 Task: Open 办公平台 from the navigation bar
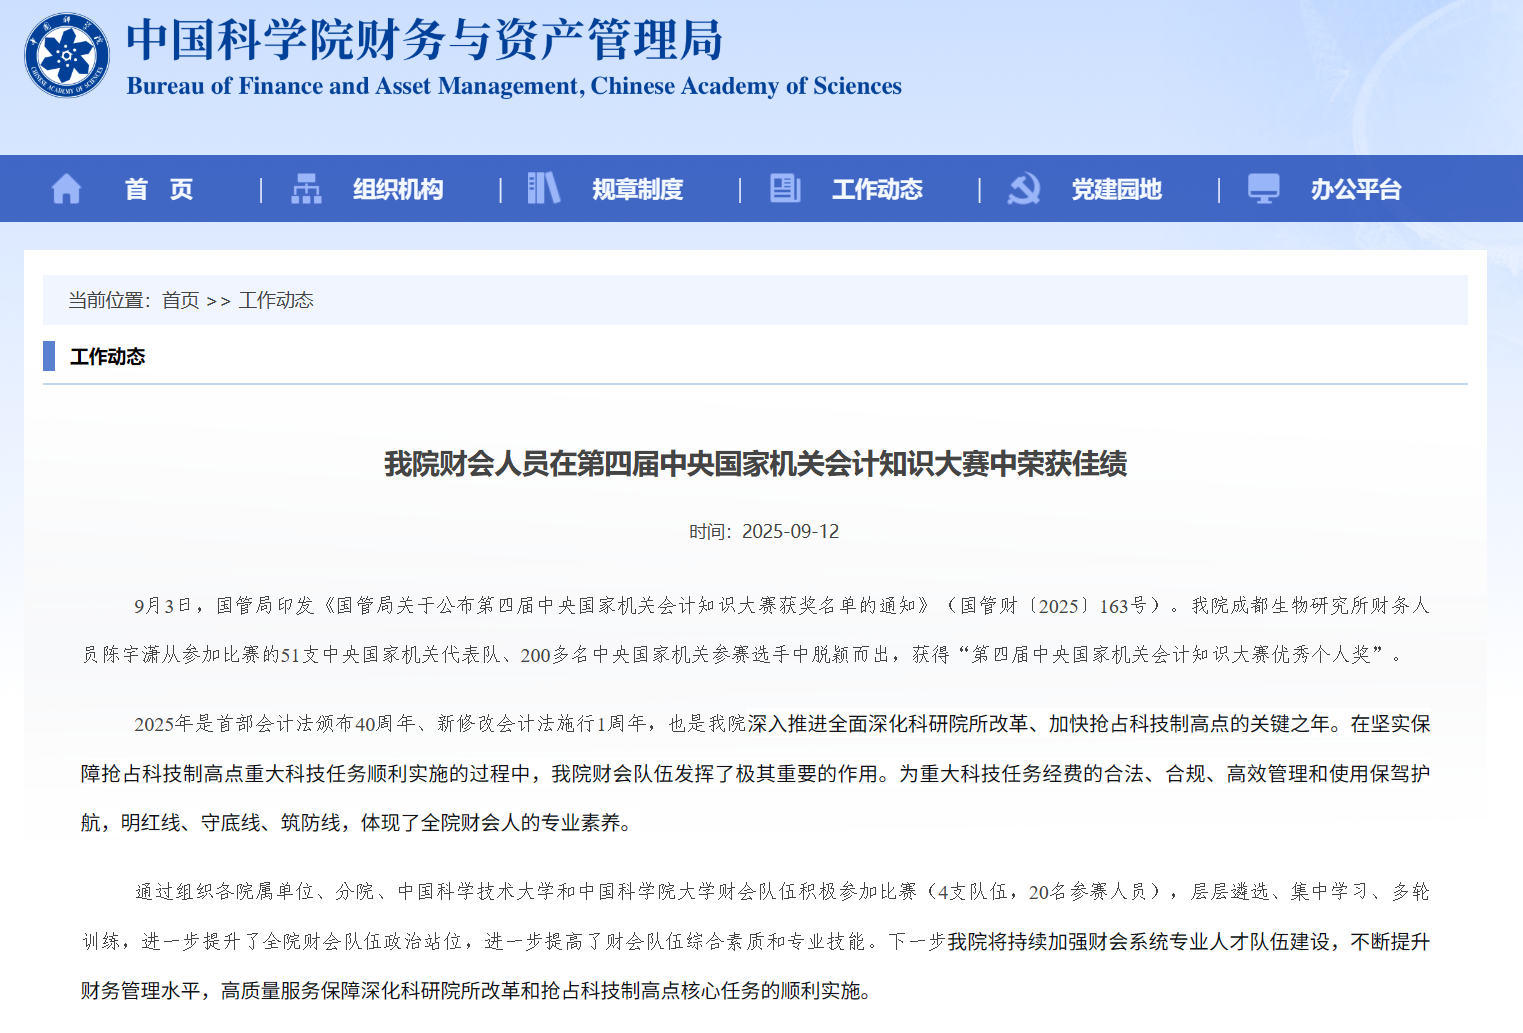coord(1356,189)
